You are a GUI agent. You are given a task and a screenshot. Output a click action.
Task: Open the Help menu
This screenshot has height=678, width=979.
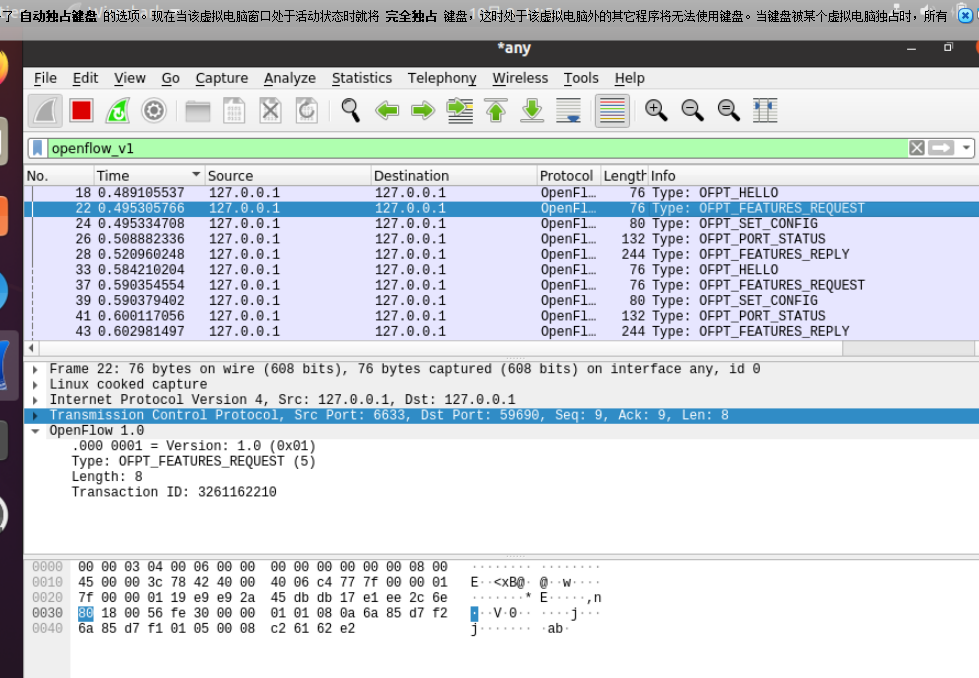click(629, 78)
